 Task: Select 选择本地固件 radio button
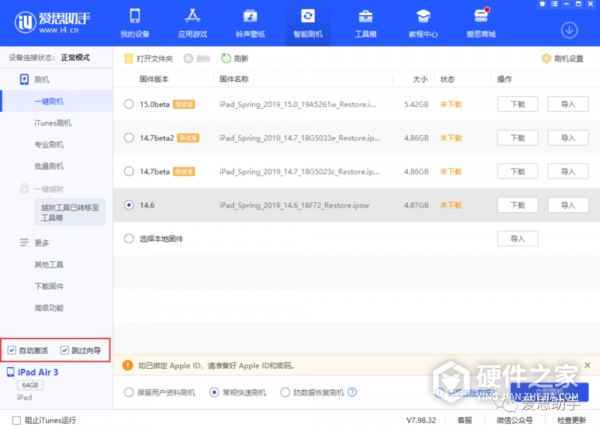tap(129, 239)
